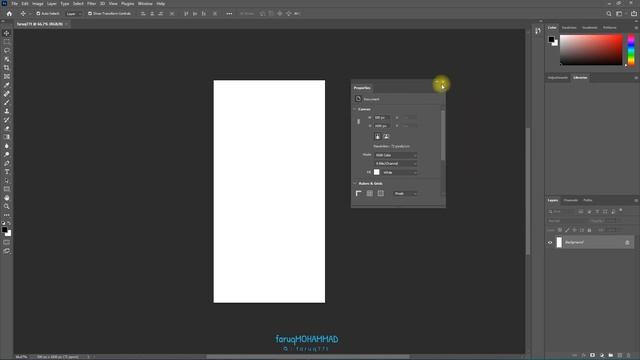This screenshot has height=360, width=640.
Task: Click the Home icon in options bar
Action: tap(9, 13)
